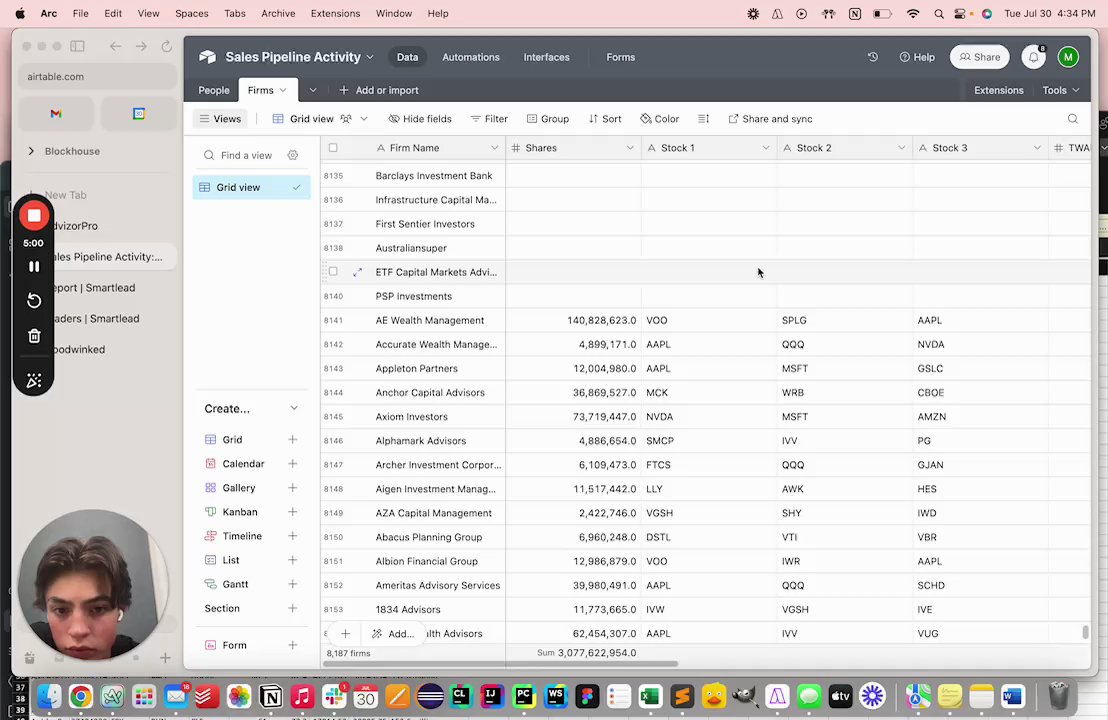Open the Shares field dropdown arrow

[630, 148]
